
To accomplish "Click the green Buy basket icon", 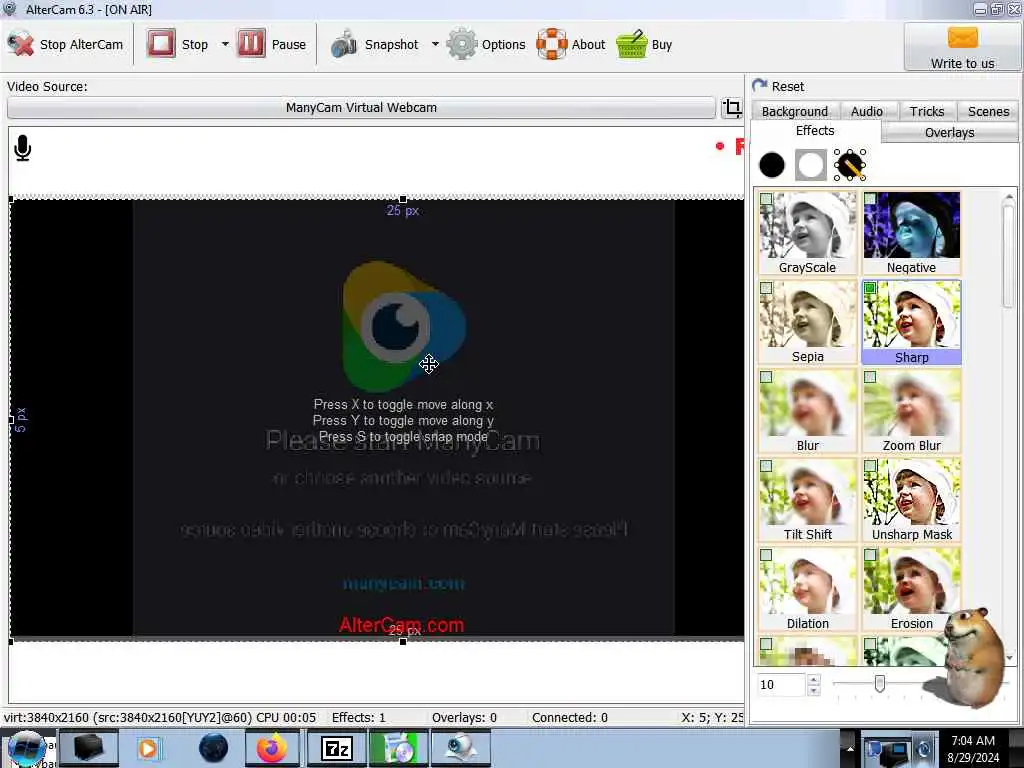I will click(x=632, y=44).
